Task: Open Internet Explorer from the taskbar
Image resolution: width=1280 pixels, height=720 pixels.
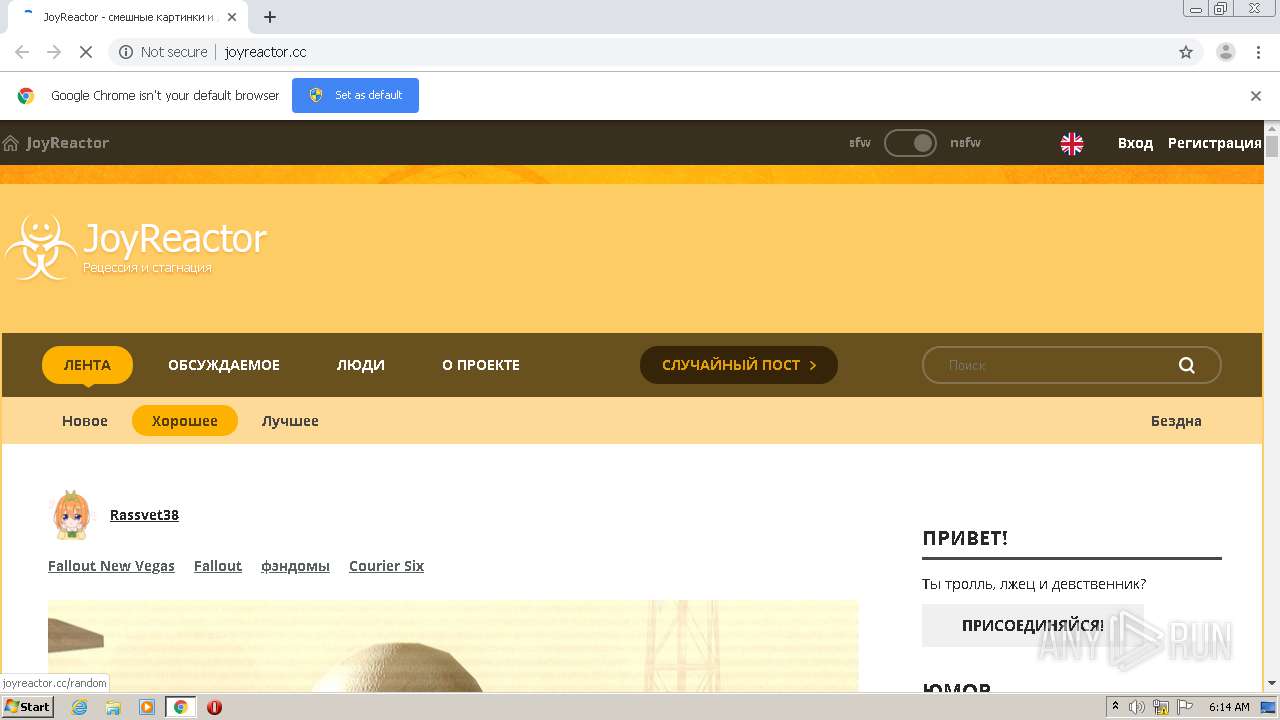Action: coord(79,707)
